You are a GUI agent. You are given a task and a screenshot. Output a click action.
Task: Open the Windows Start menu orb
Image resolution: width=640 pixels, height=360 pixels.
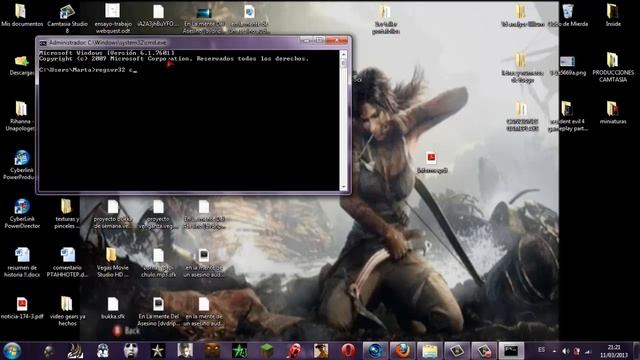click(x=12, y=351)
